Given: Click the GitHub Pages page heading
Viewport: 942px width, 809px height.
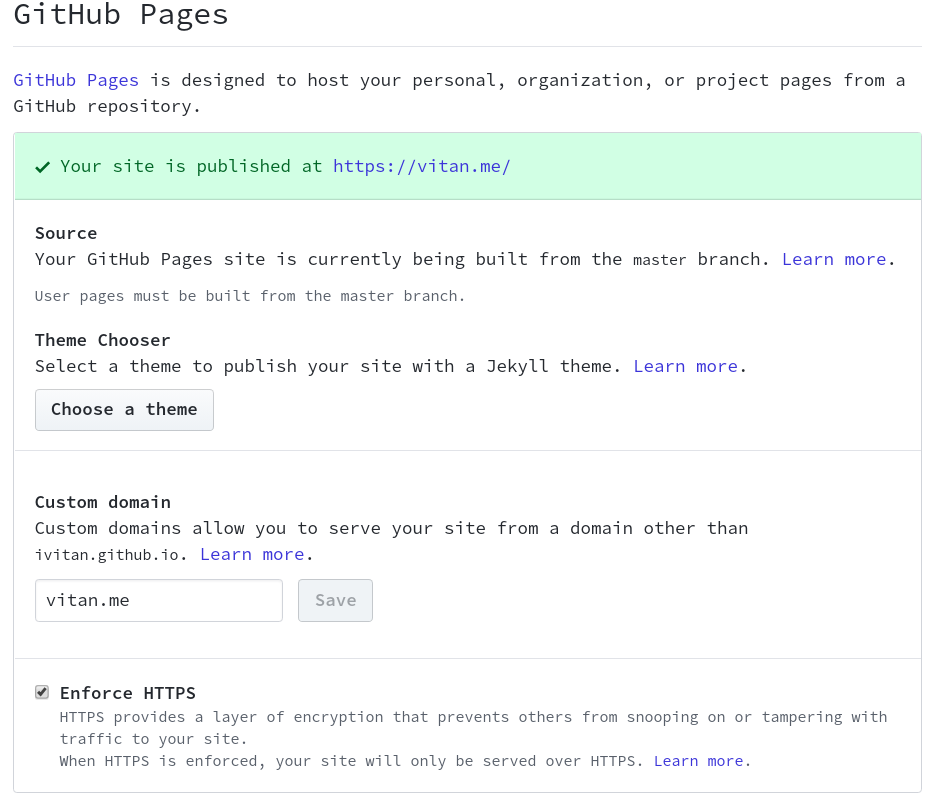Looking at the screenshot, I should [x=121, y=16].
